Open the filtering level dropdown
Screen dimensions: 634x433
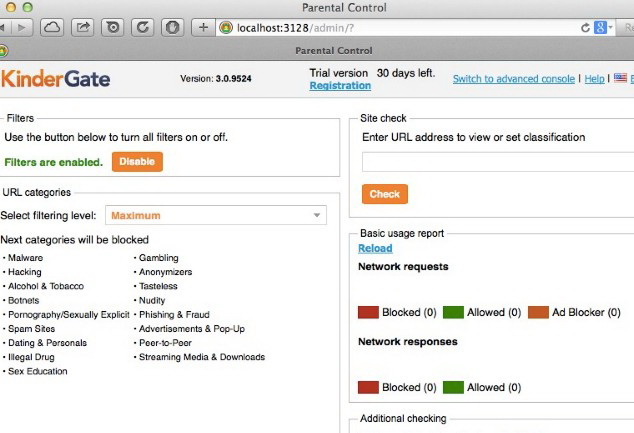215,215
